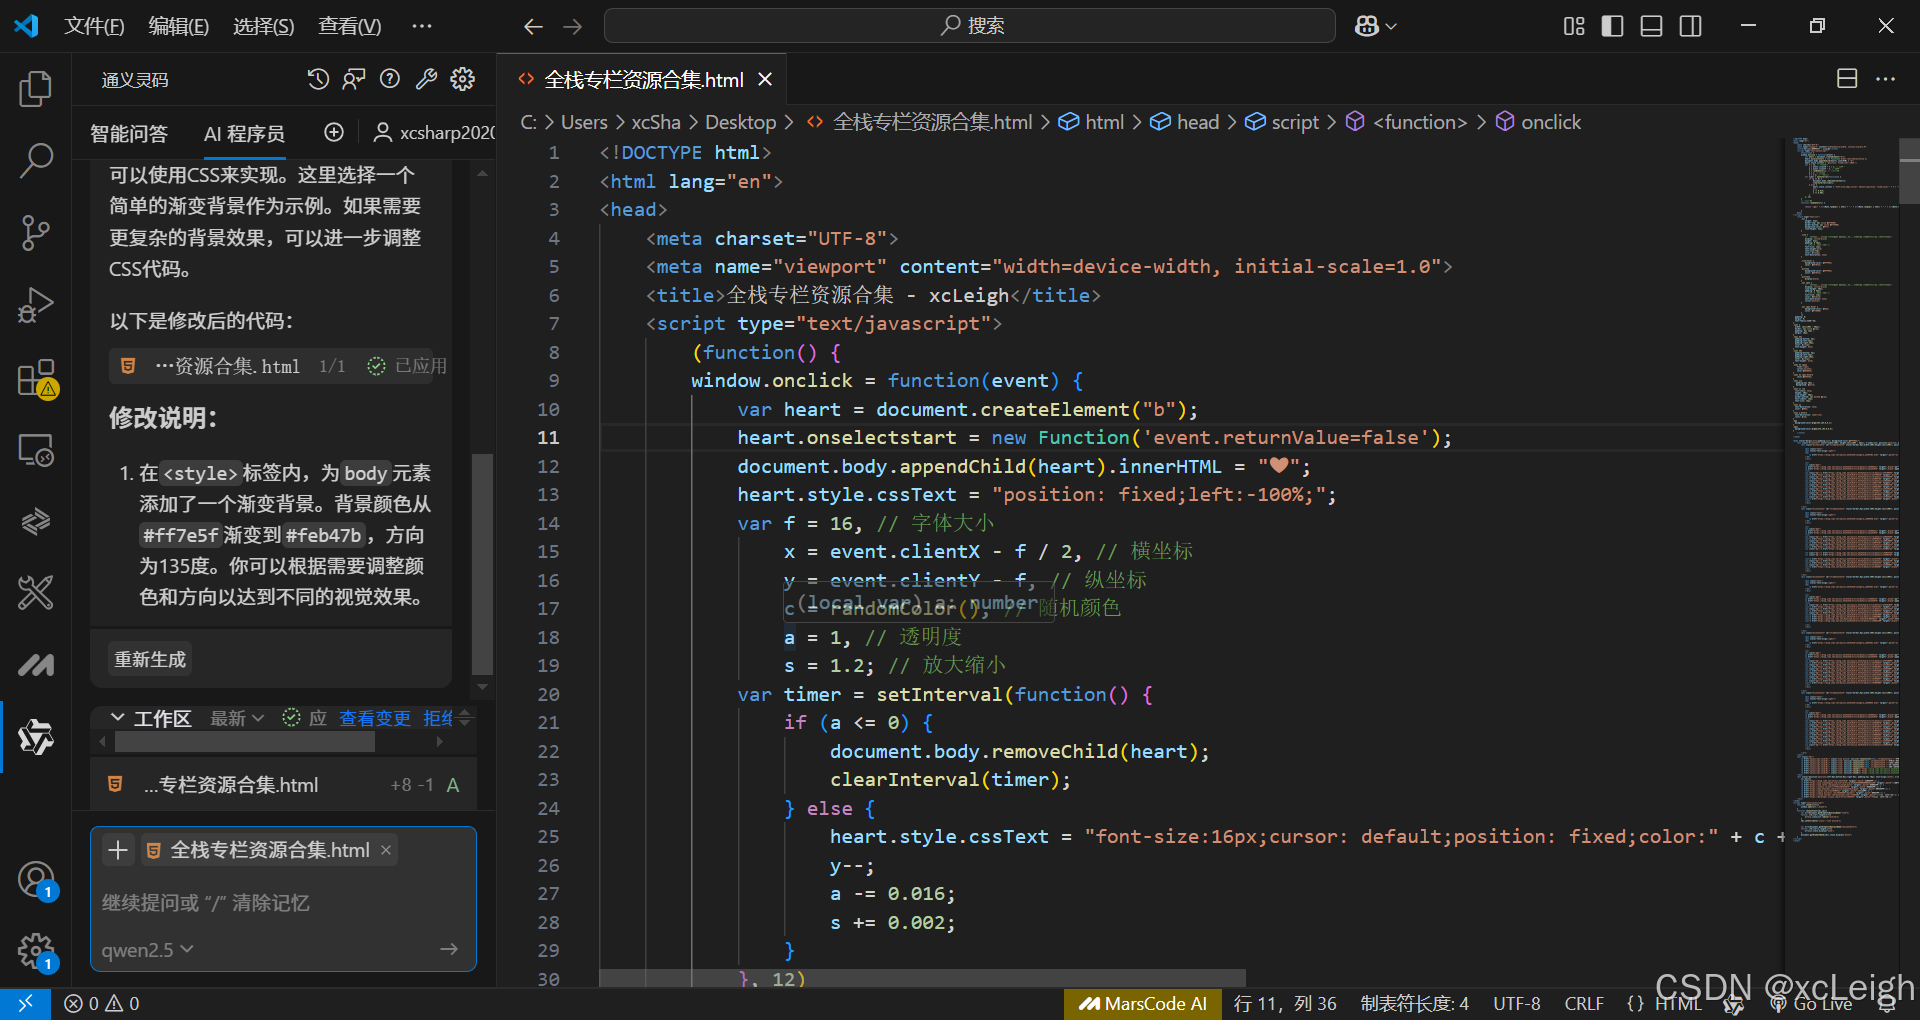This screenshot has width=1920, height=1020.
Task: Open the Extensions view with warning badge
Action: coord(36,379)
